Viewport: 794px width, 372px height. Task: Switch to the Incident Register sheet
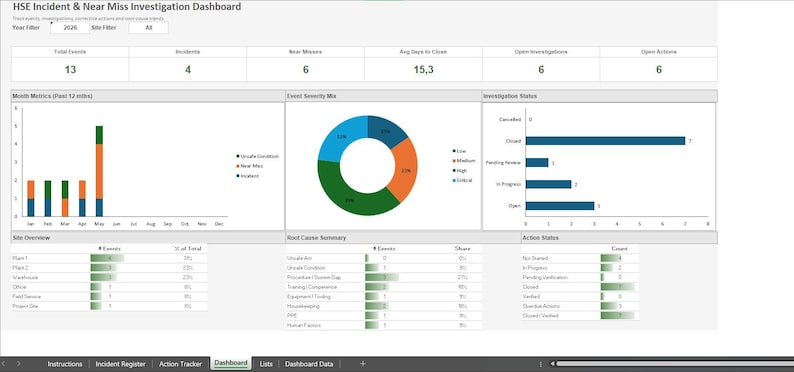121,364
